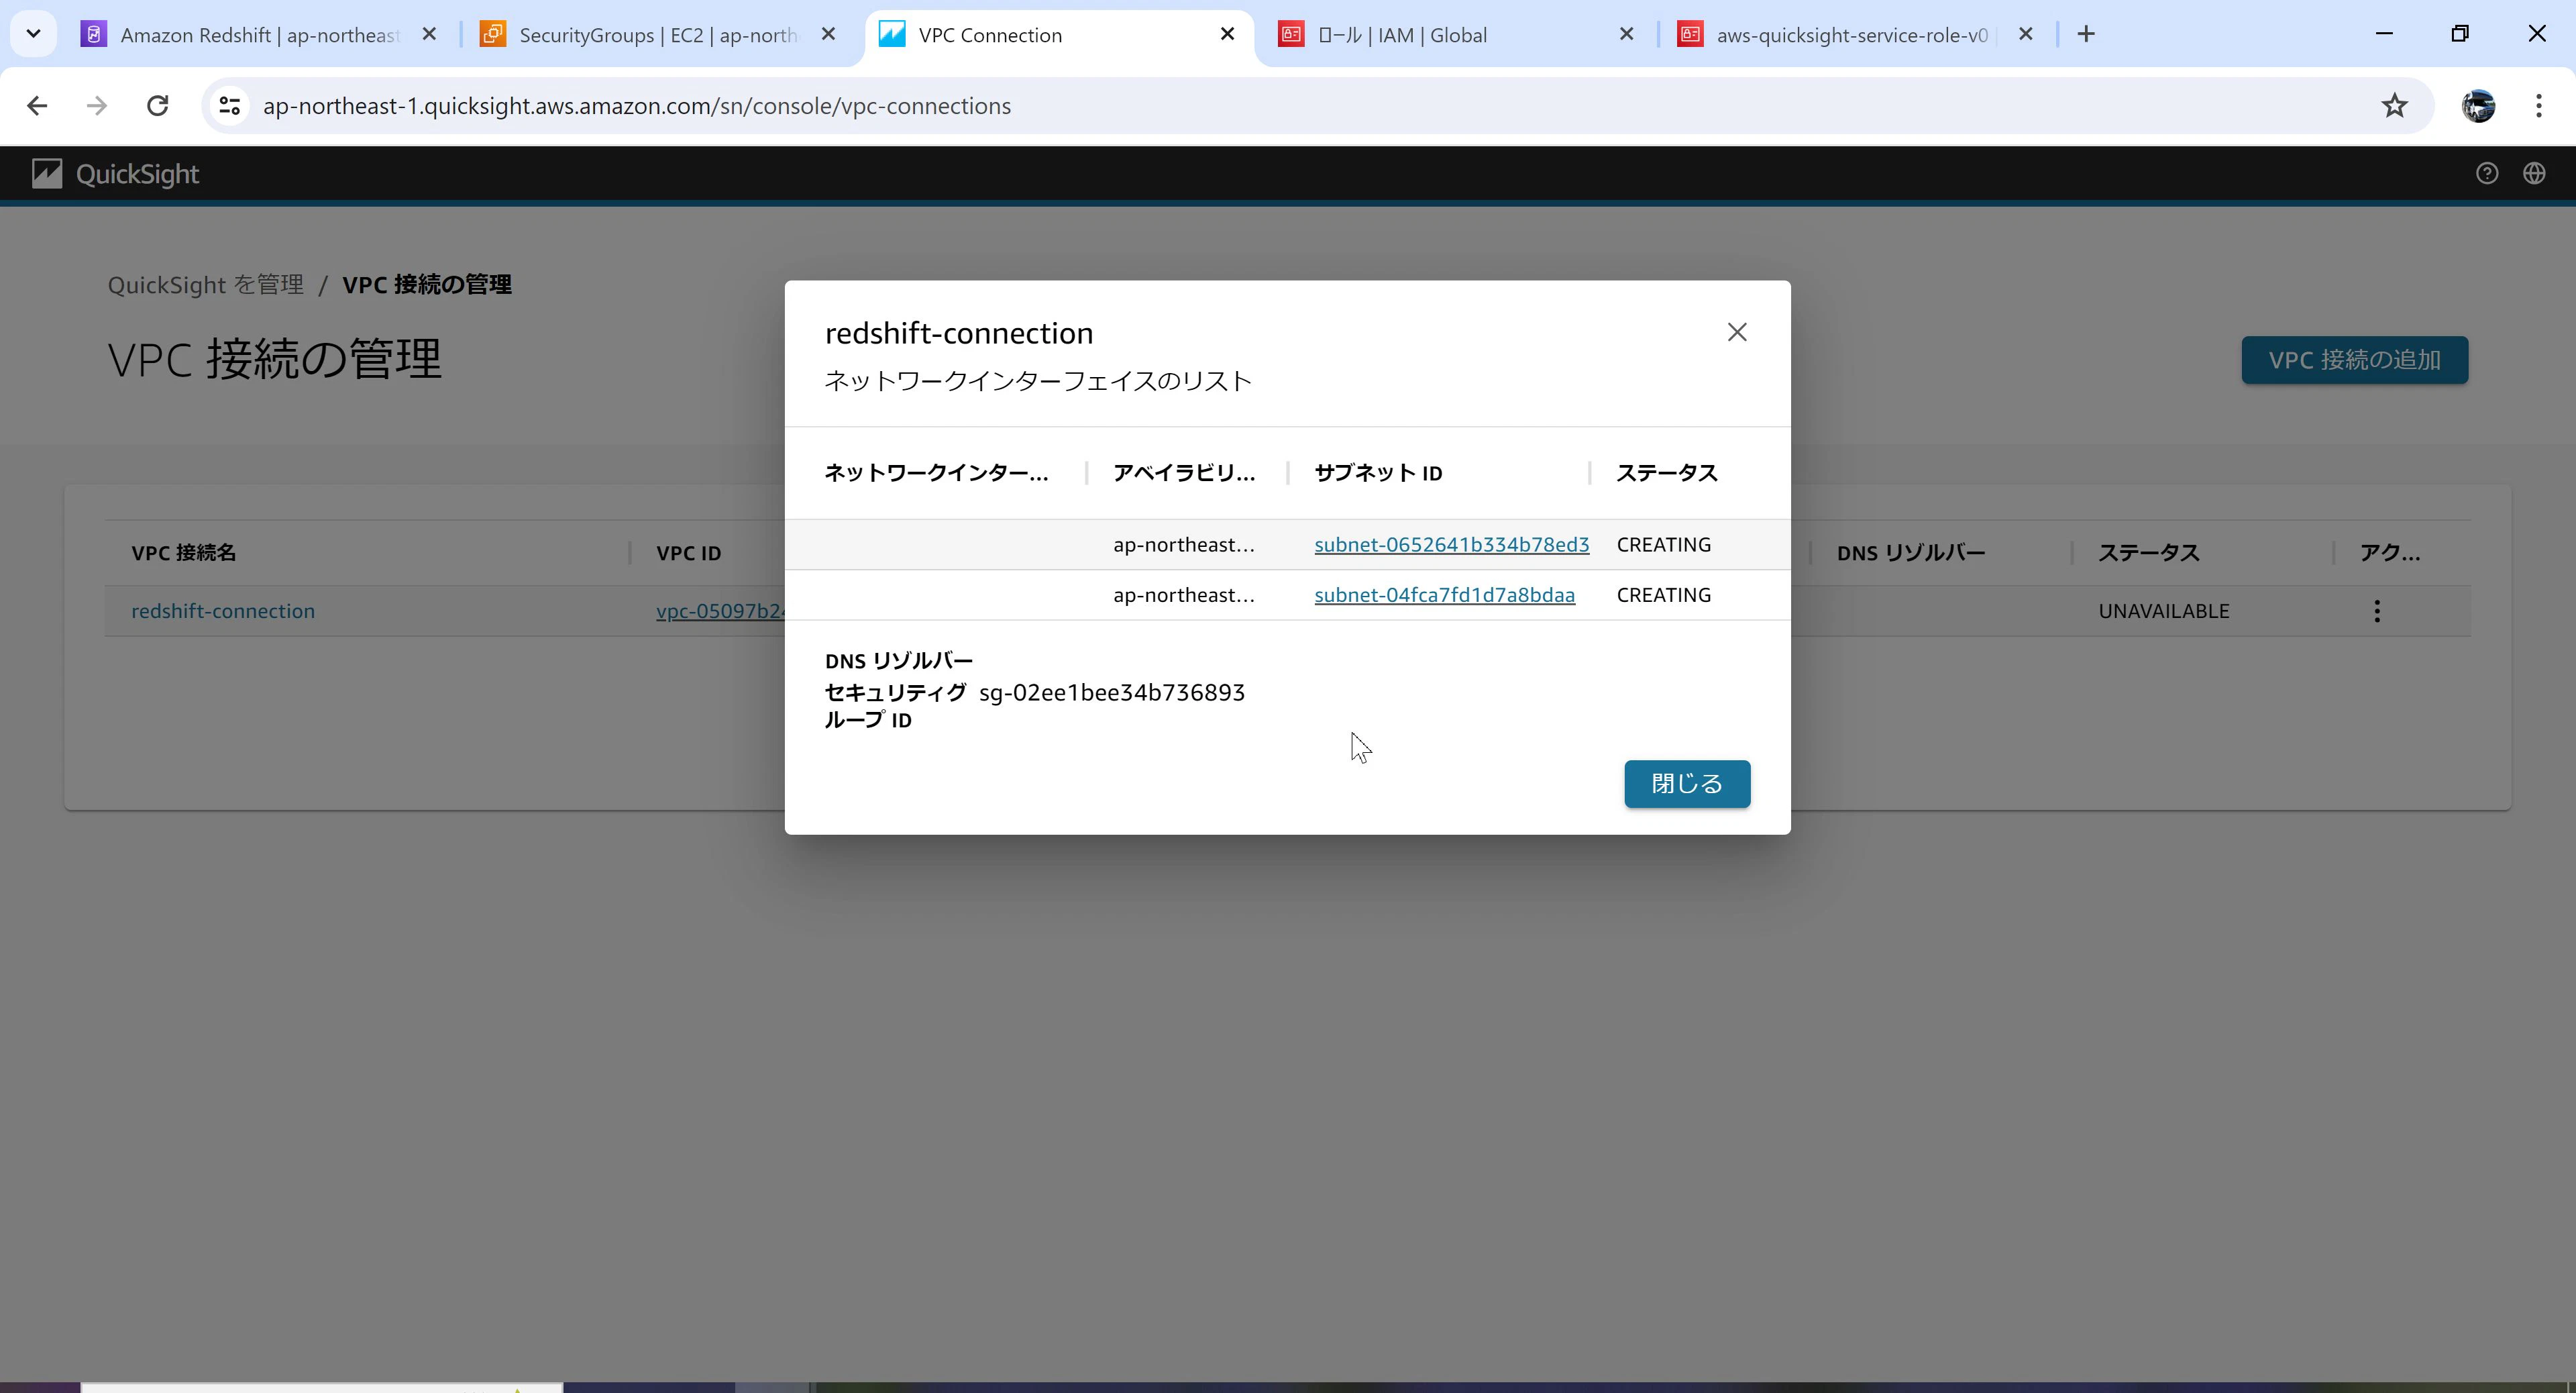Screen dimensions: 2576x1393
Task: Reload the current page
Action: point(157,106)
